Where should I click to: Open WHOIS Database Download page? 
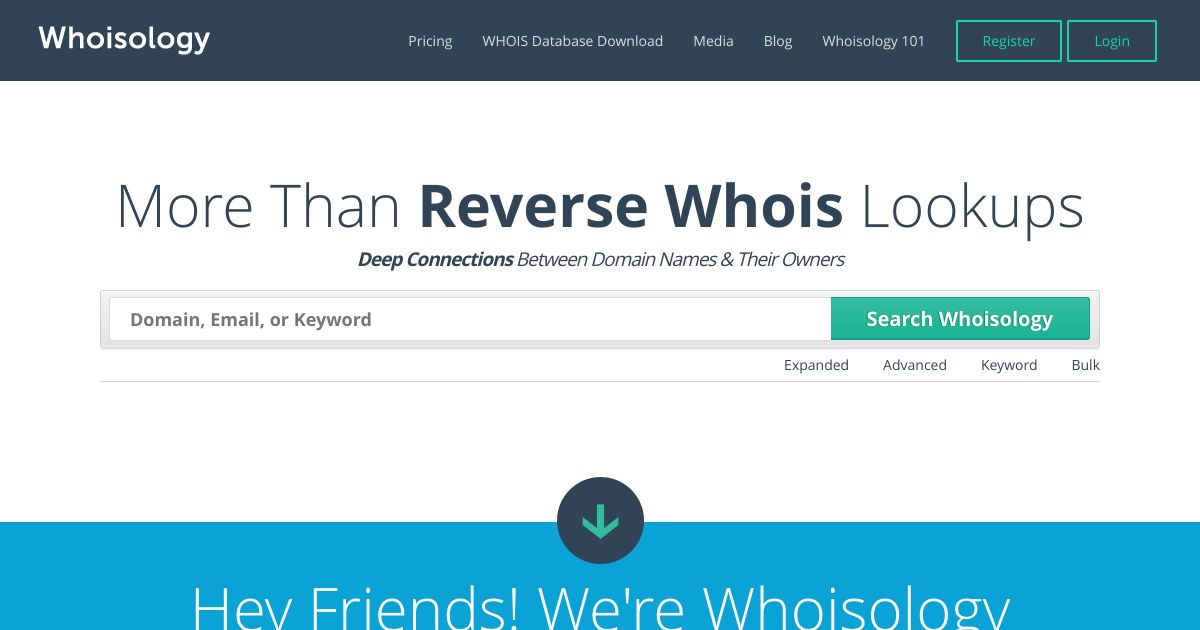[572, 41]
